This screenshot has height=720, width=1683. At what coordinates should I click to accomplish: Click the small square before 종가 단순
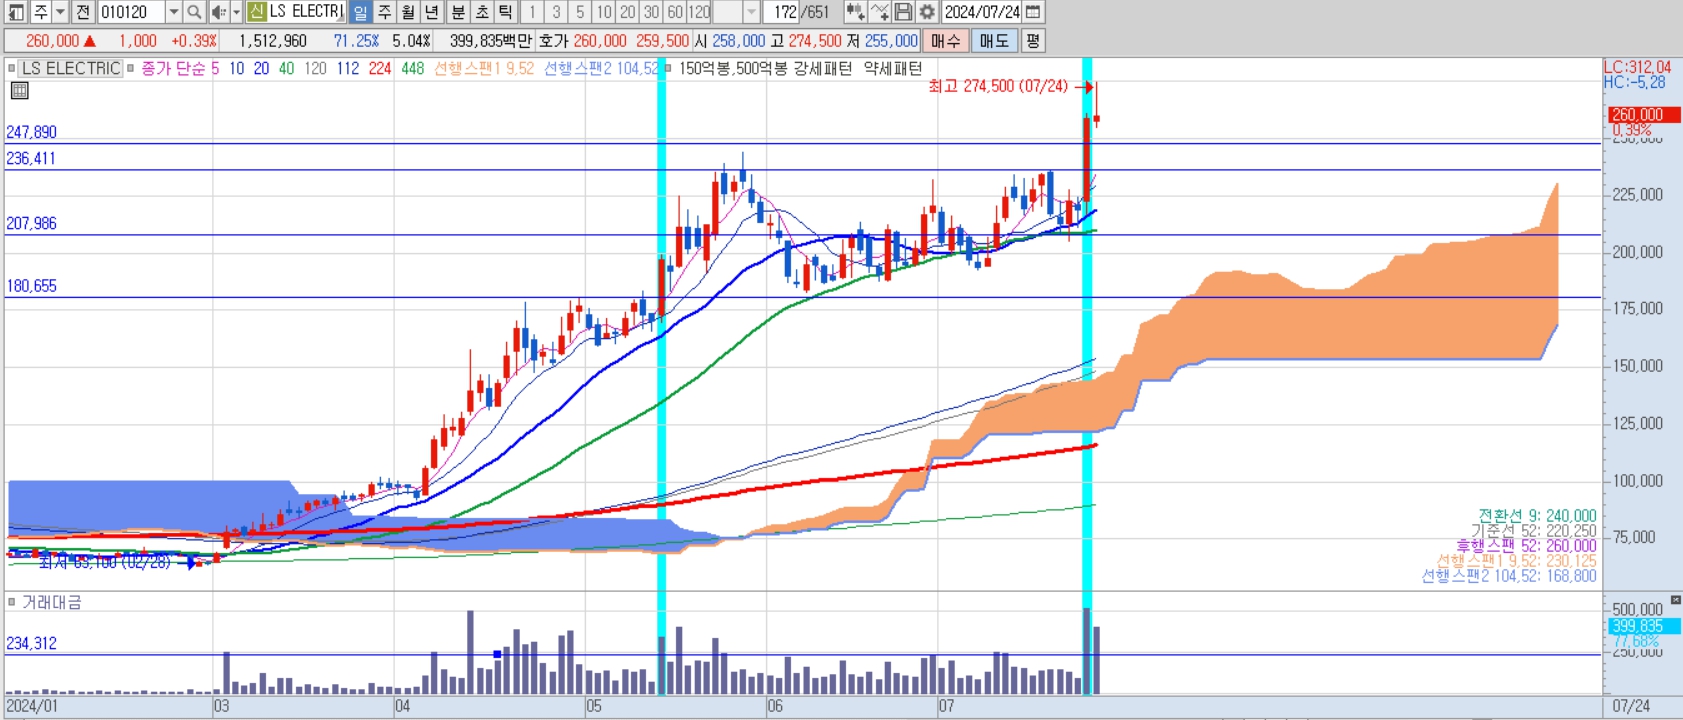click(131, 68)
